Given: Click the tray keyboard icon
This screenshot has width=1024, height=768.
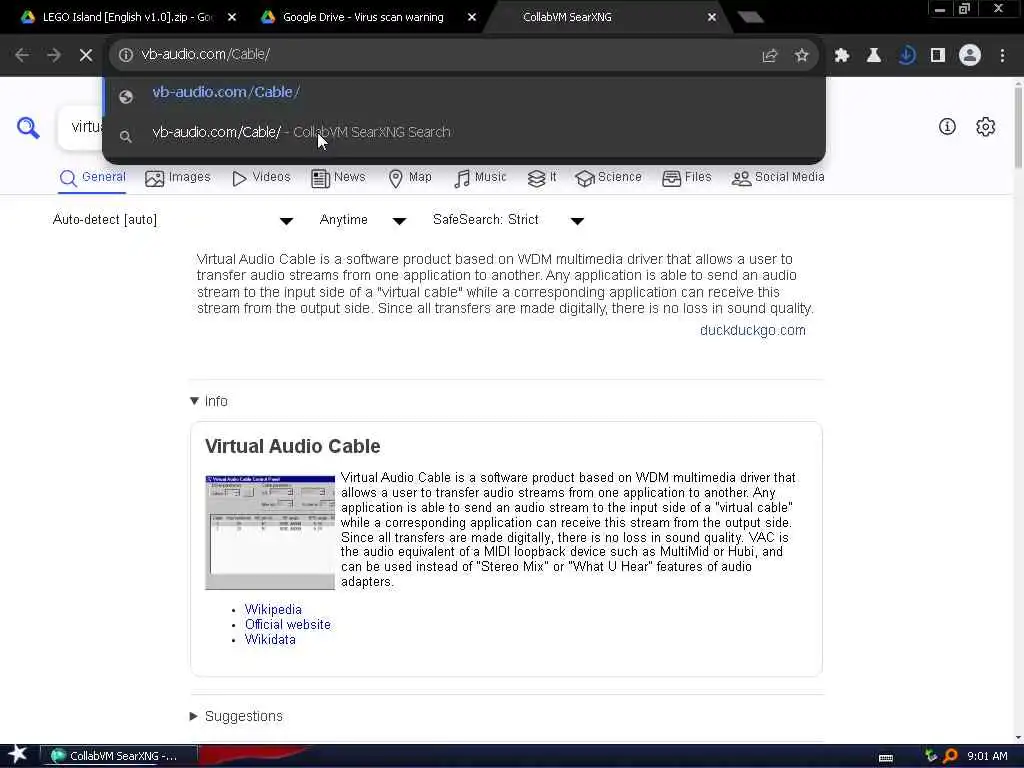Looking at the screenshot, I should (886, 757).
